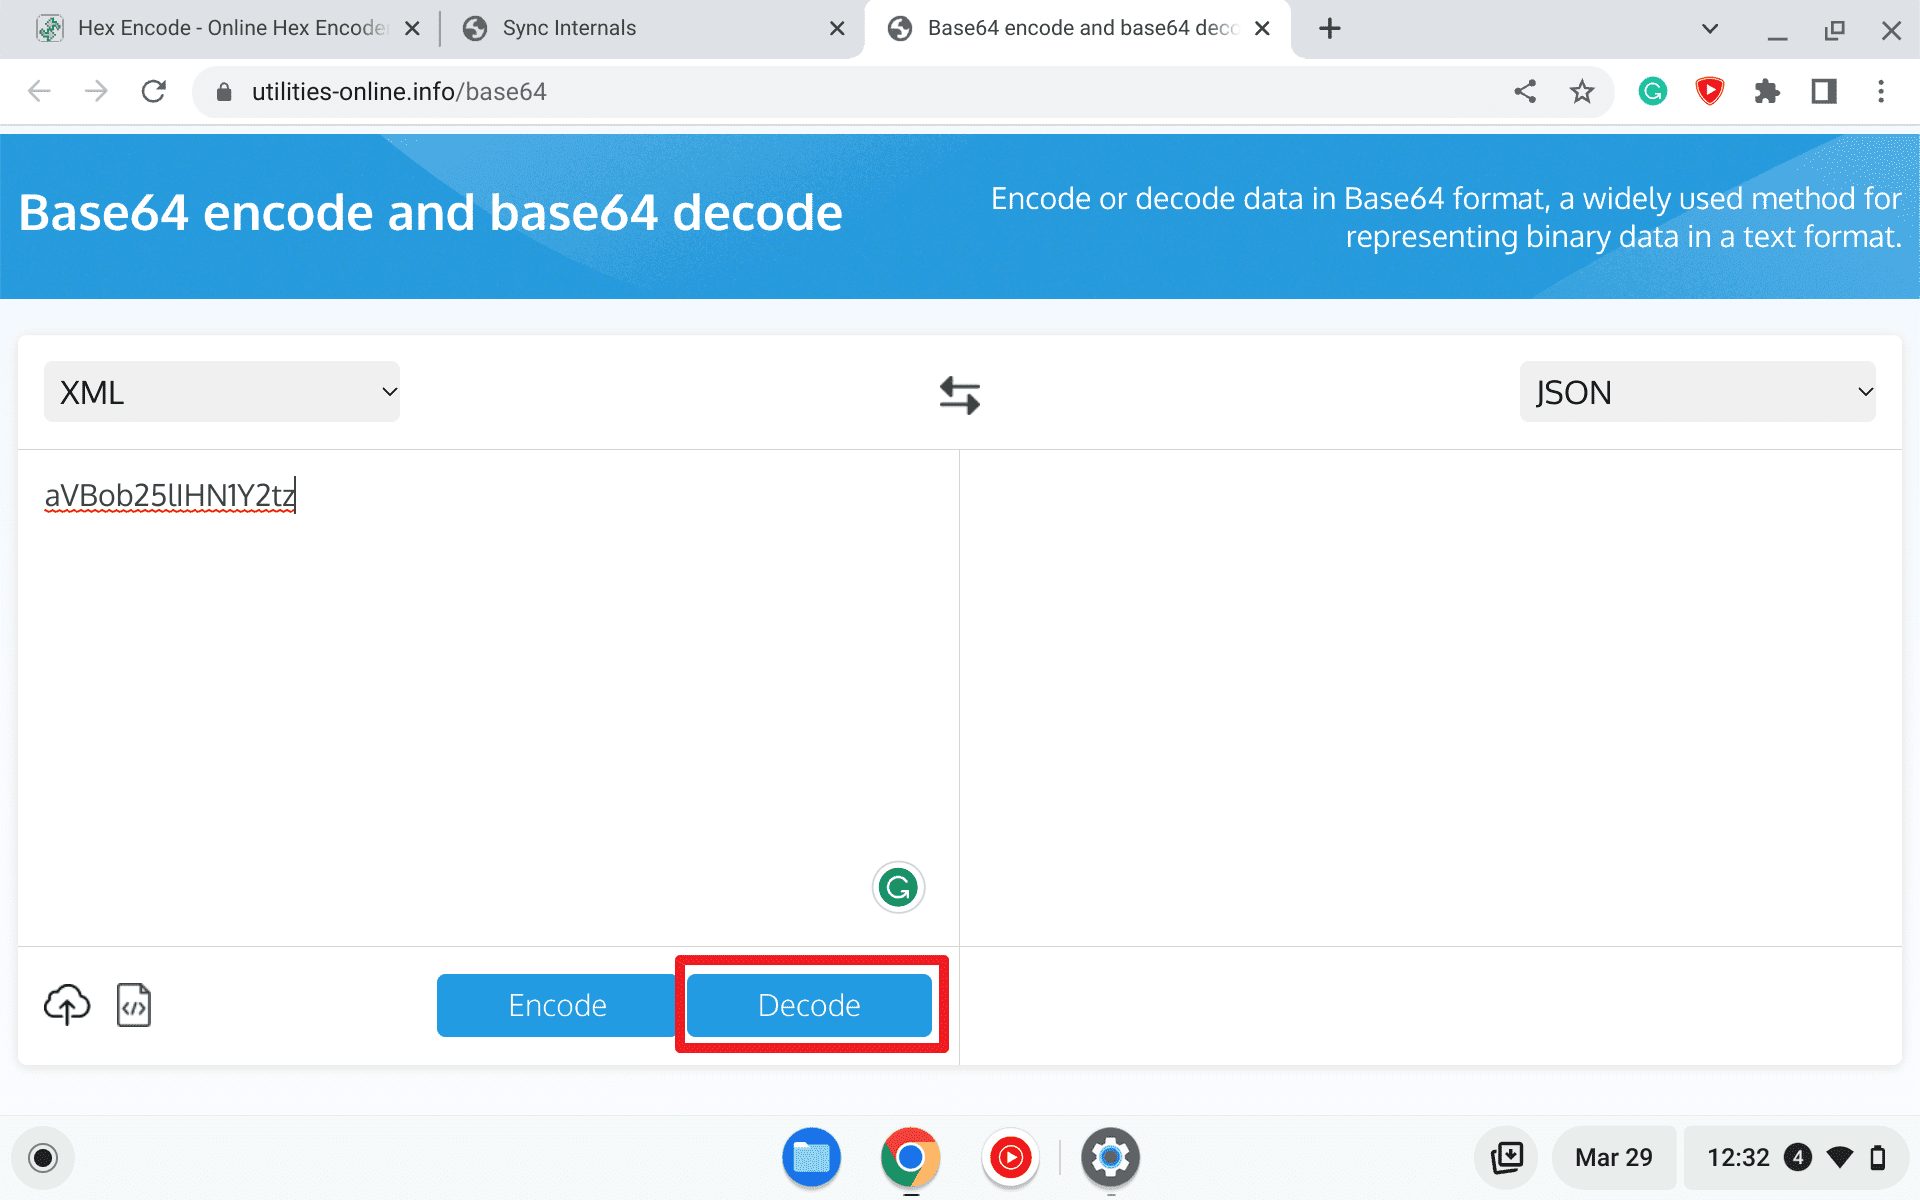The width and height of the screenshot is (1920, 1200).
Task: Restore the browser window size
Action: coord(1834,29)
